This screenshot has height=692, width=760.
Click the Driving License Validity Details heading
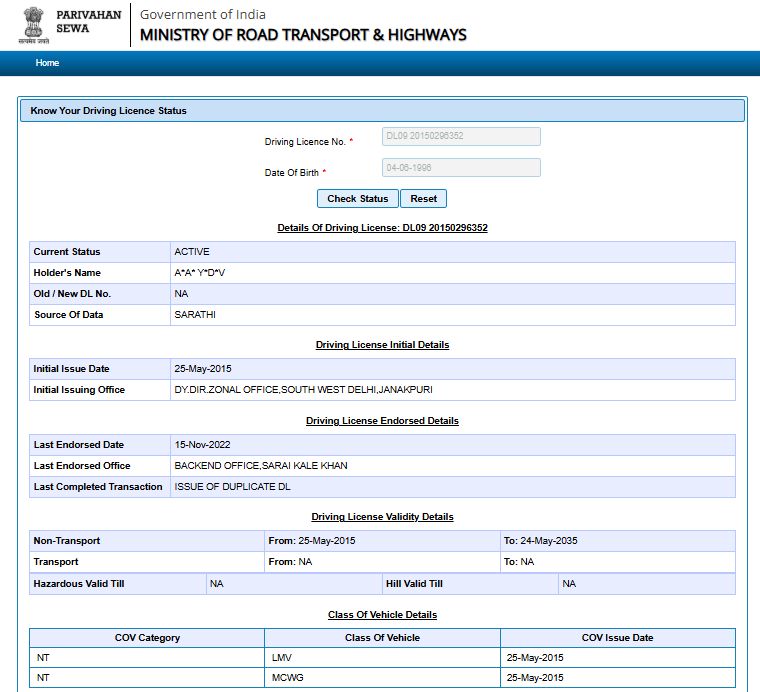(382, 517)
